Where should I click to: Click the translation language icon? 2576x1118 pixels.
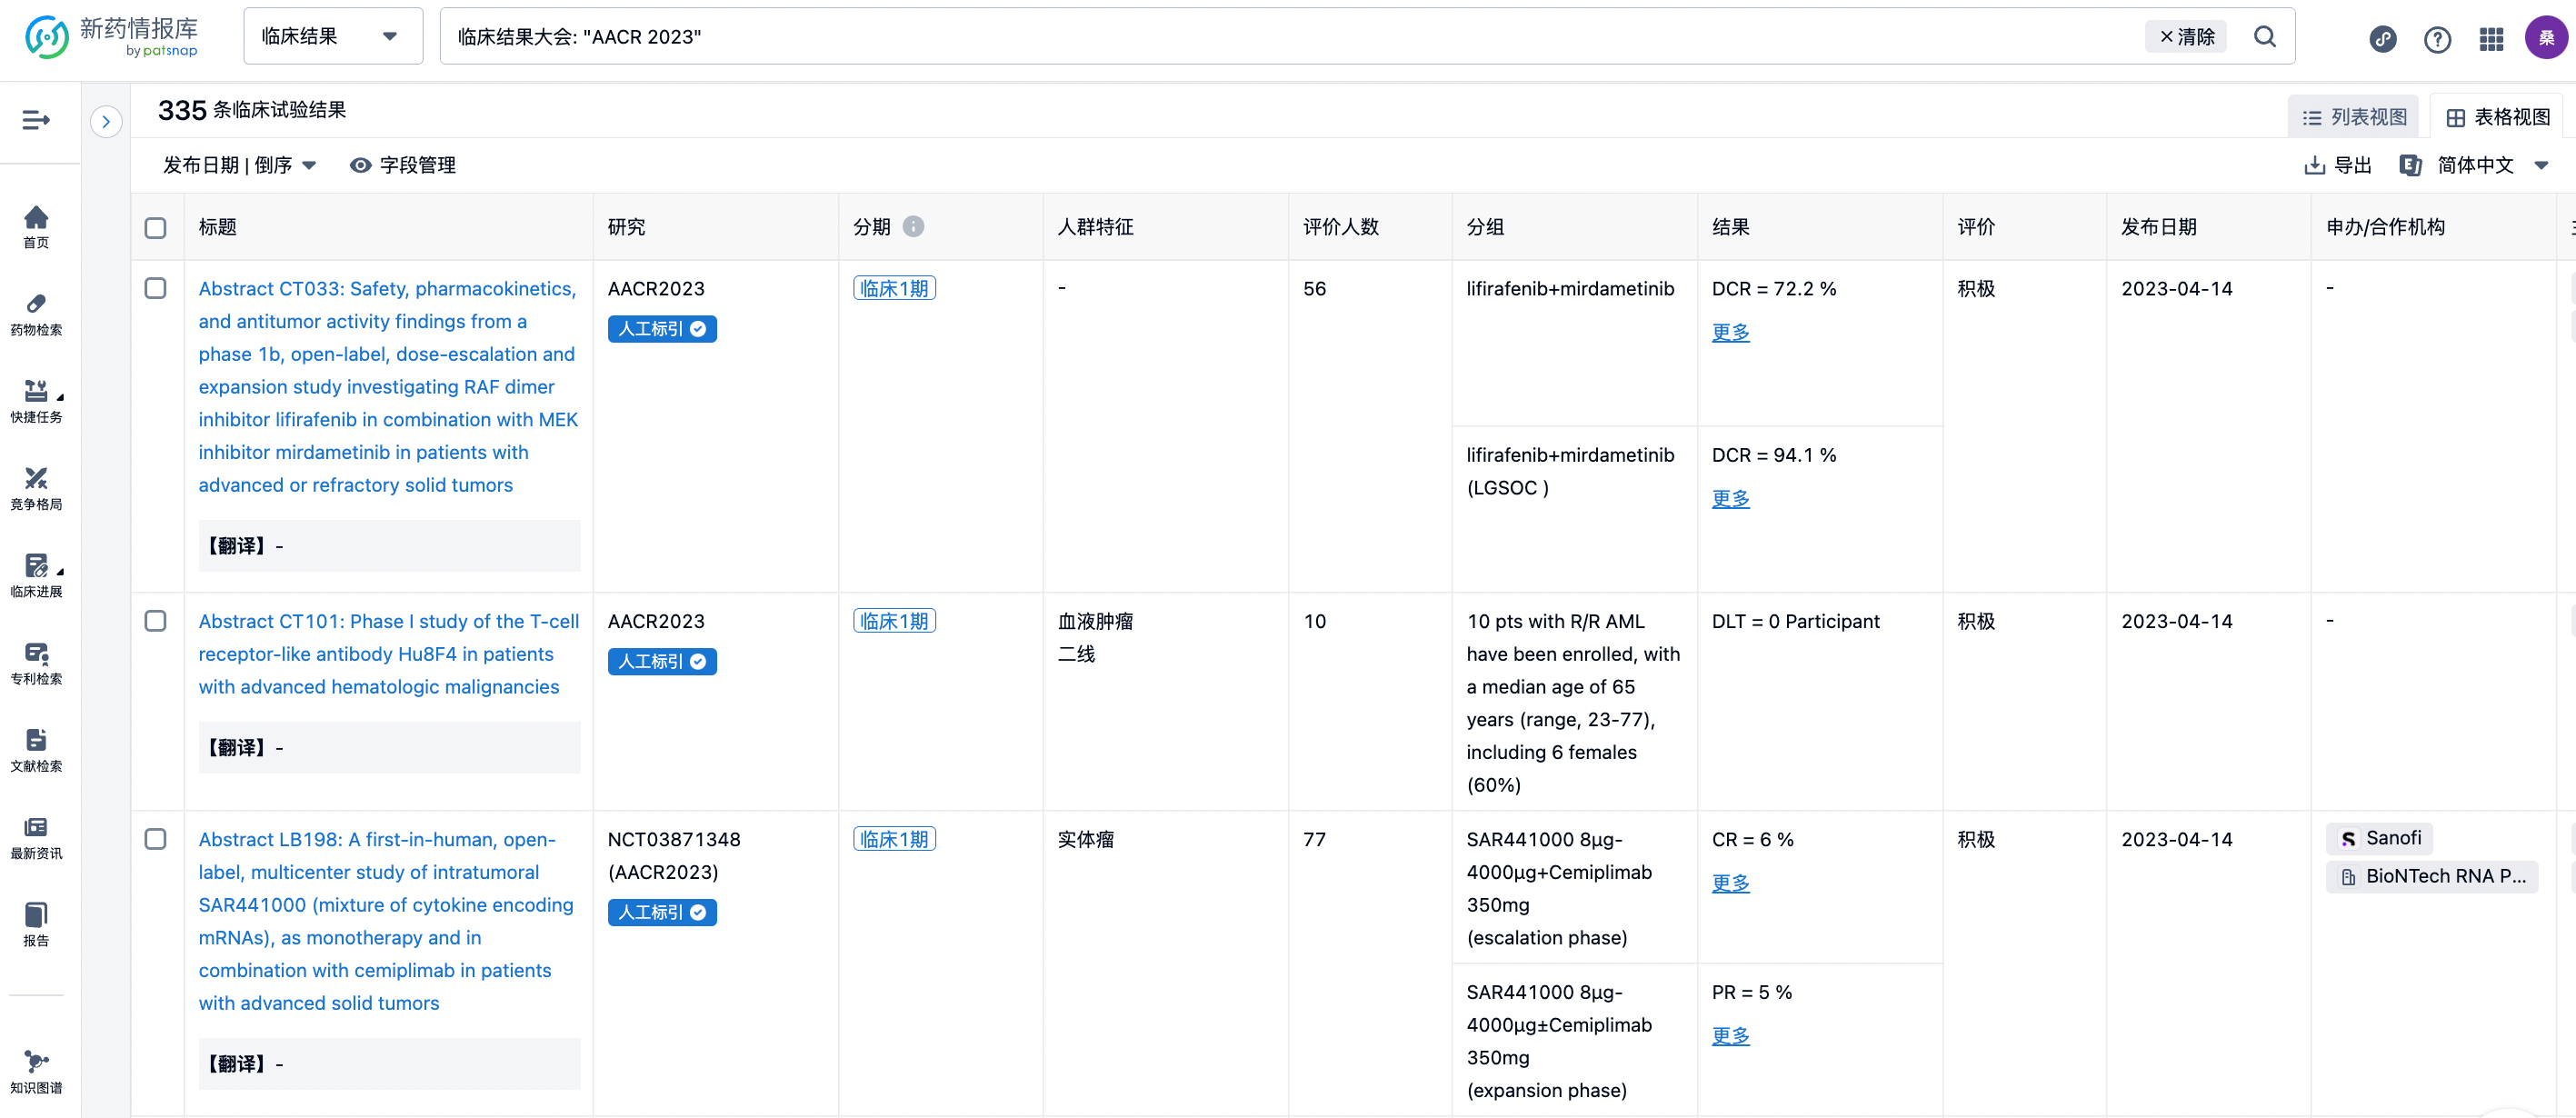tap(2410, 165)
